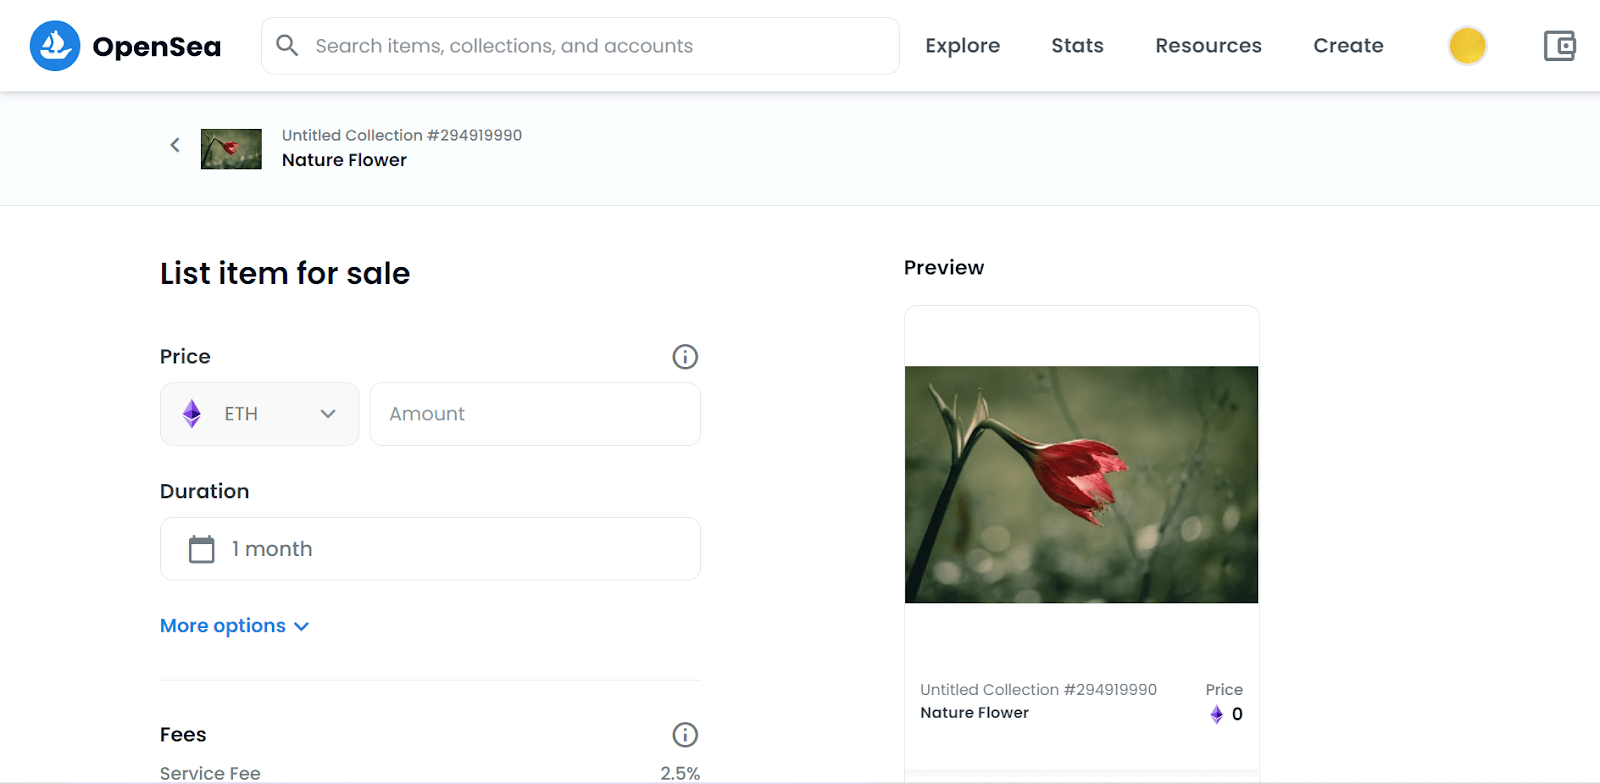This screenshot has height=784, width=1600.
Task: Open the Stats menu
Action: [x=1077, y=46]
